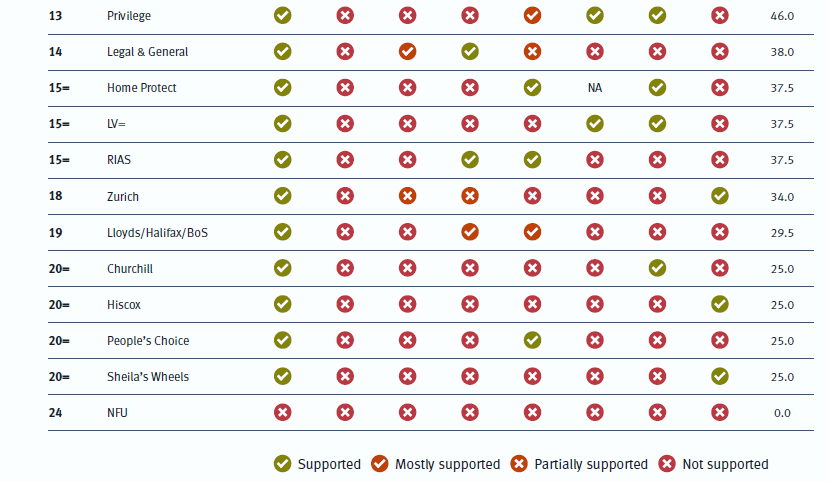Click the rightmost green tick in Churchill row
This screenshot has width=828, height=482.
click(x=657, y=268)
